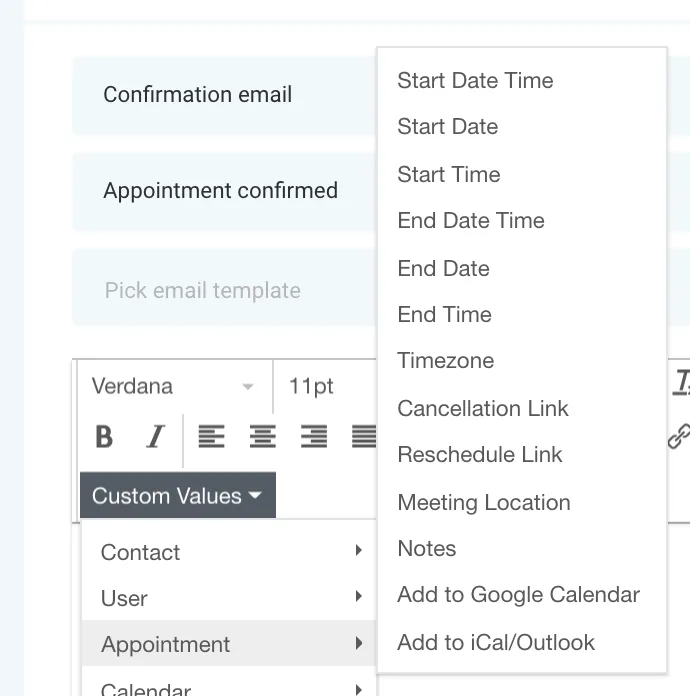690x696 pixels.
Task: Expand the Contact submenu
Action: coord(229,552)
